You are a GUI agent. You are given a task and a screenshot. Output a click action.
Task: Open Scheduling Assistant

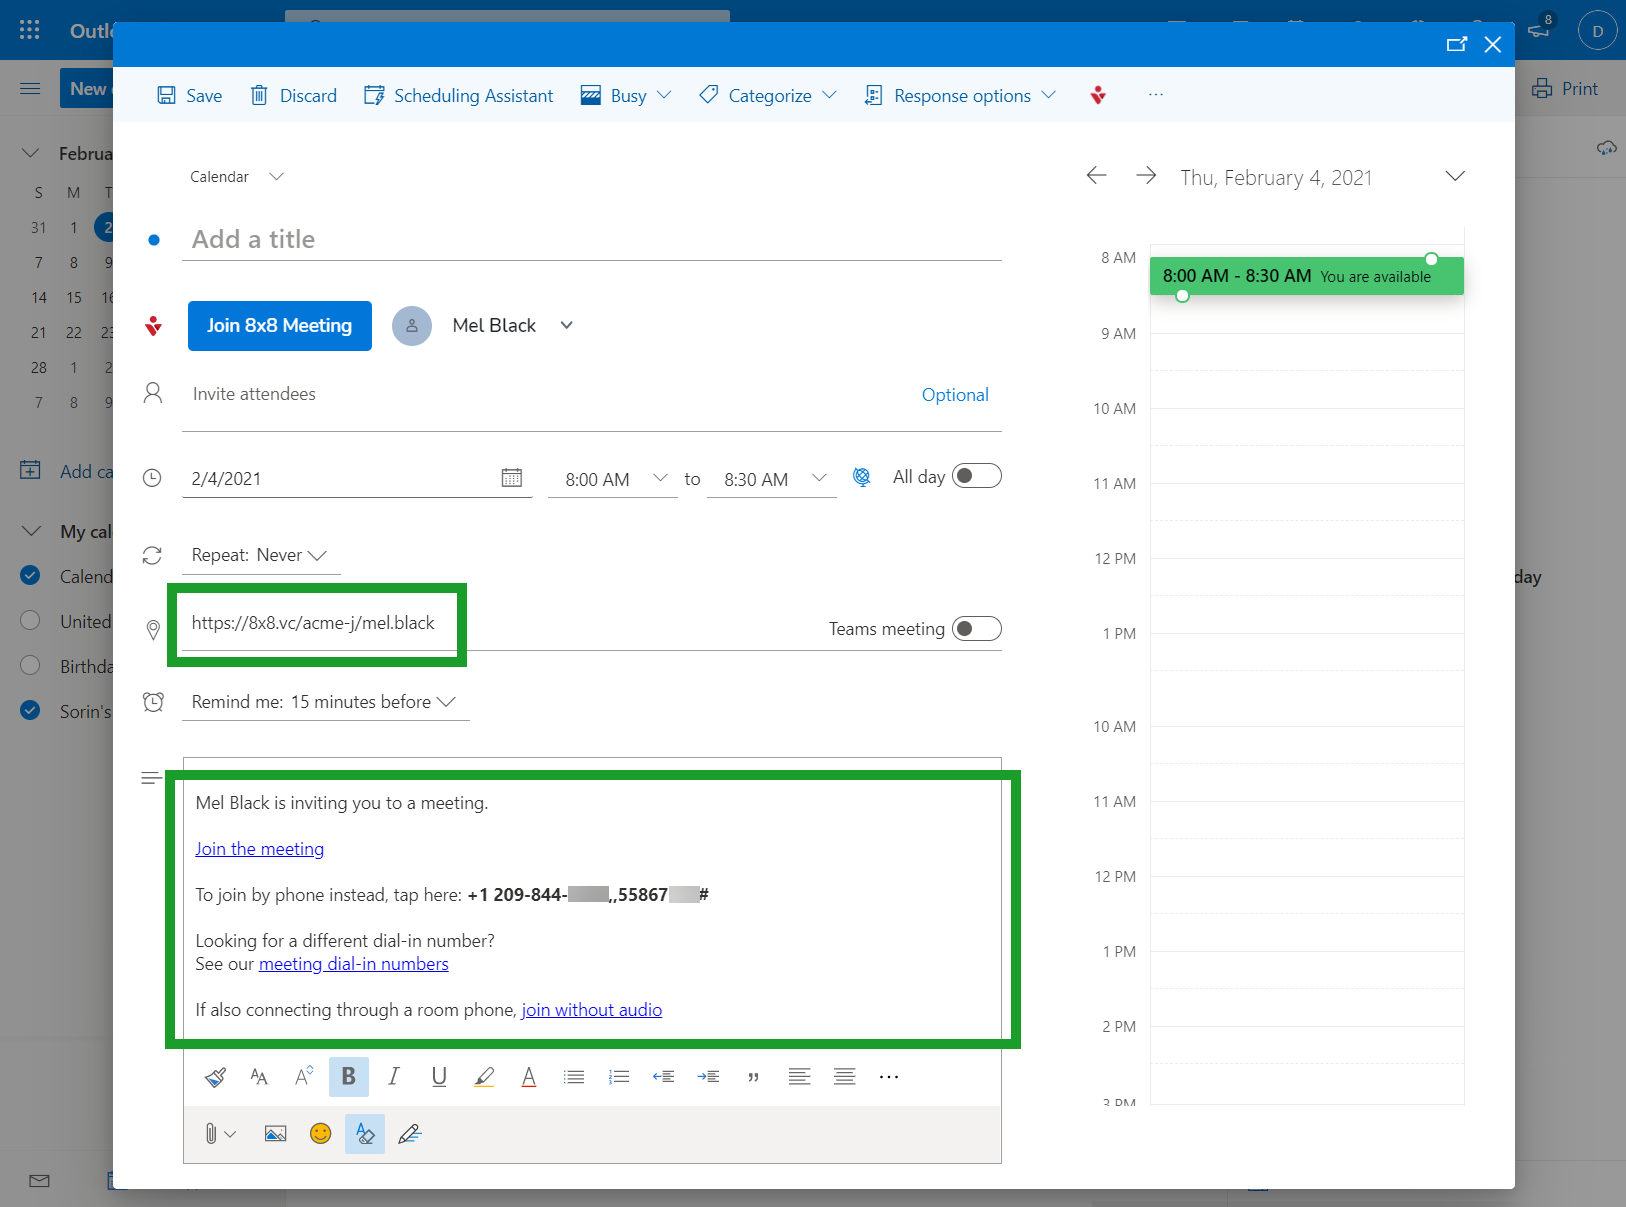tap(459, 95)
